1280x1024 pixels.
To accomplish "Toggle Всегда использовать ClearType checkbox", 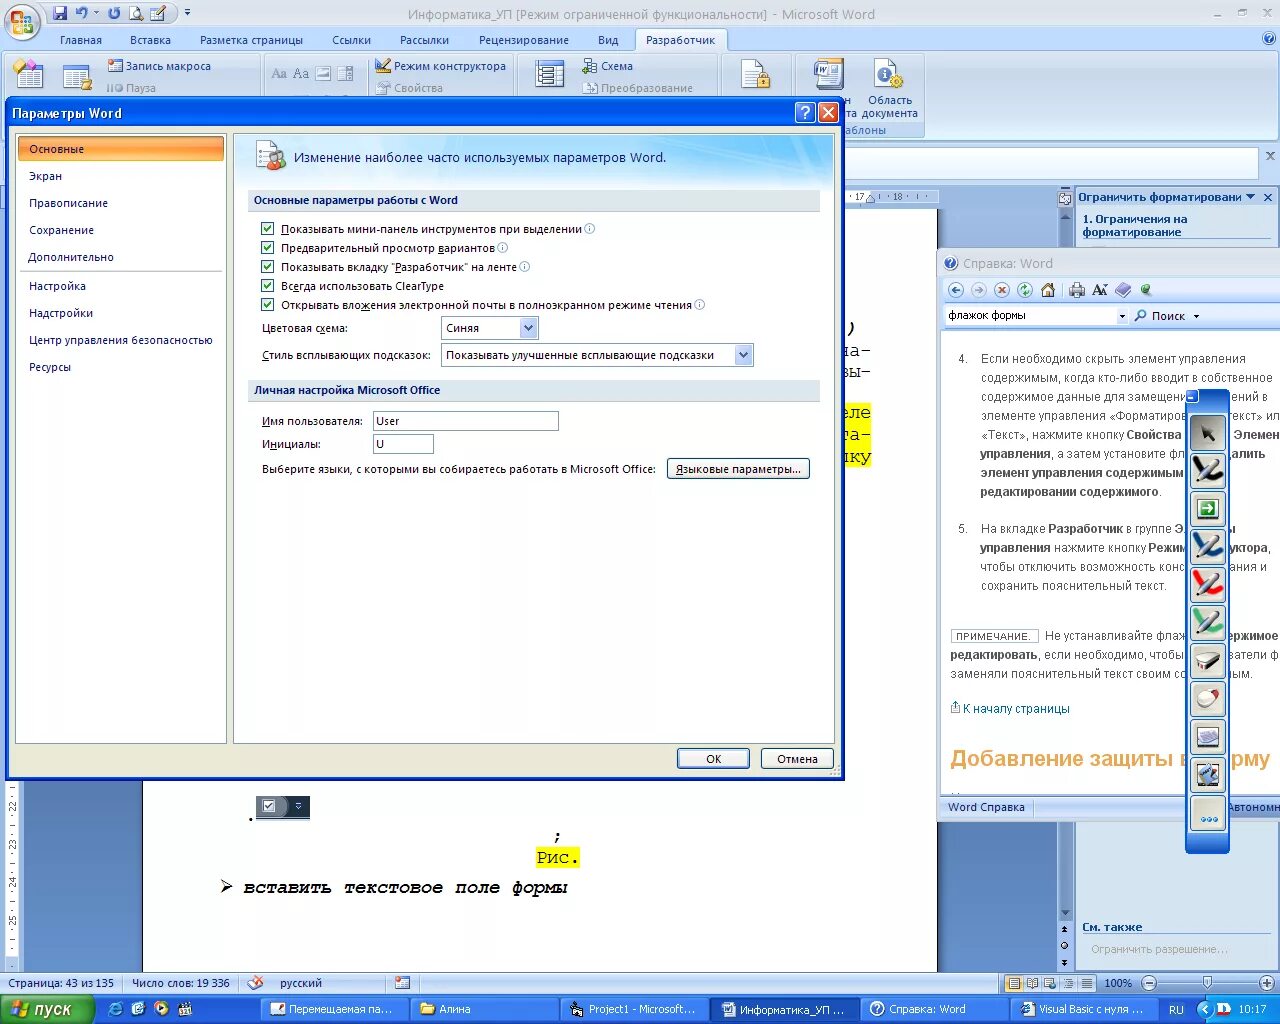I will pos(267,286).
